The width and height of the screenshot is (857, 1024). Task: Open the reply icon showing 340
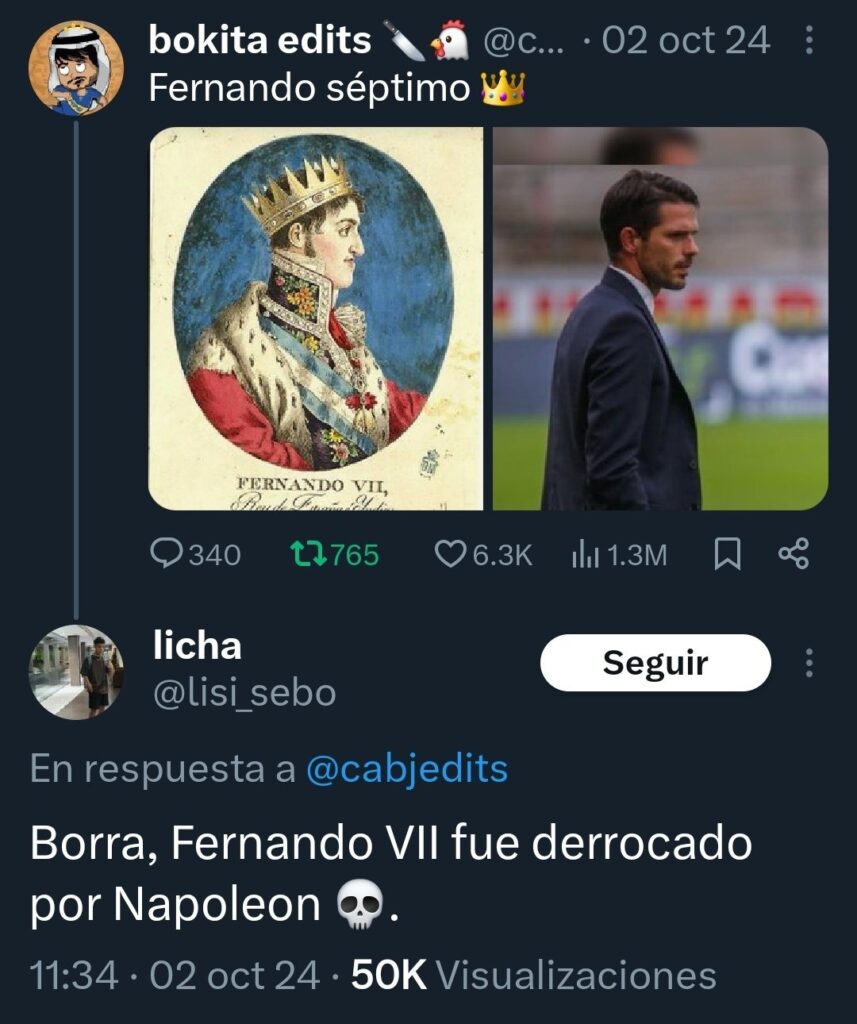coord(195,554)
